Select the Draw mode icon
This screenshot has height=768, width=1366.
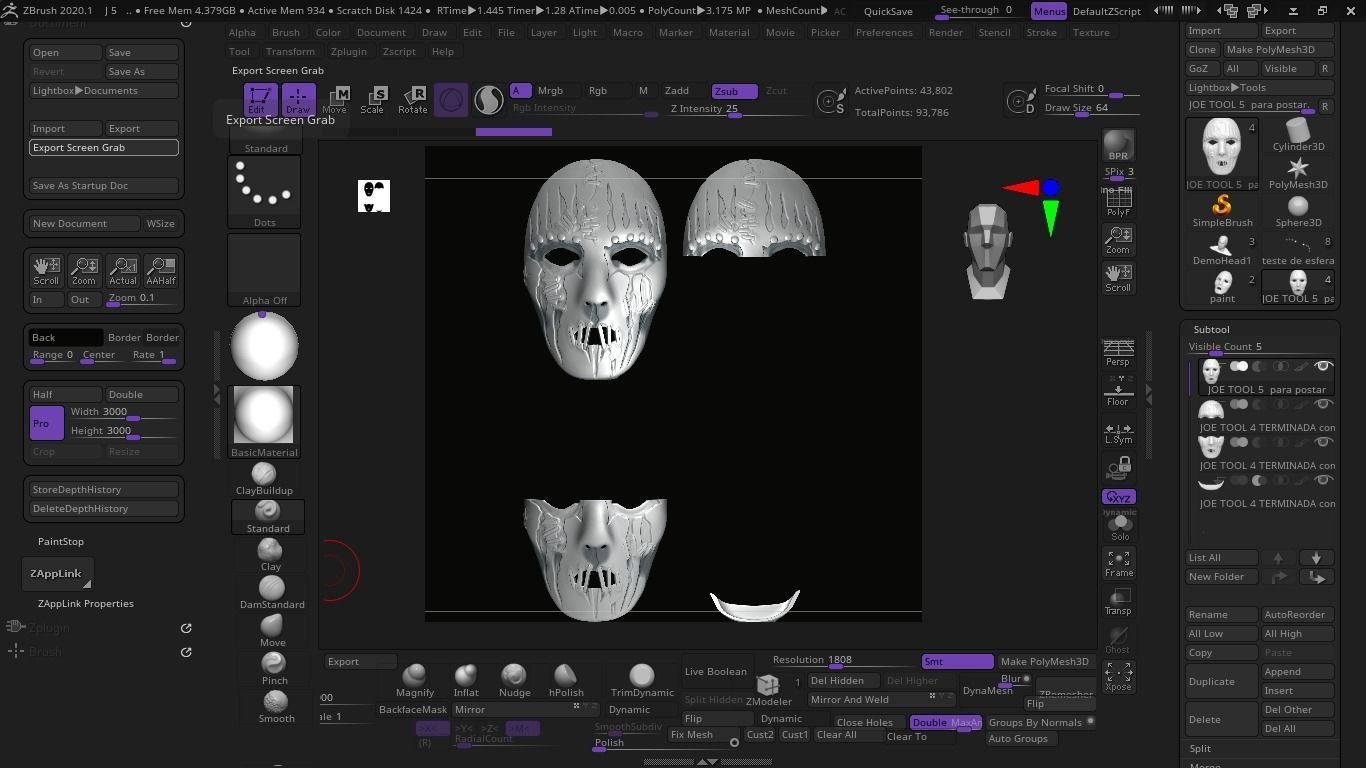click(298, 100)
